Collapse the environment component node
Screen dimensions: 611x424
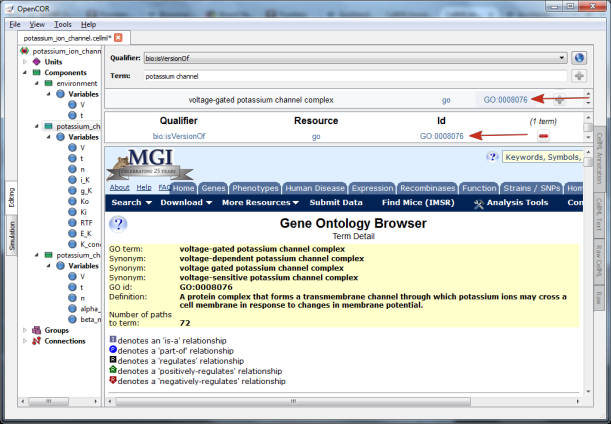coord(37,83)
